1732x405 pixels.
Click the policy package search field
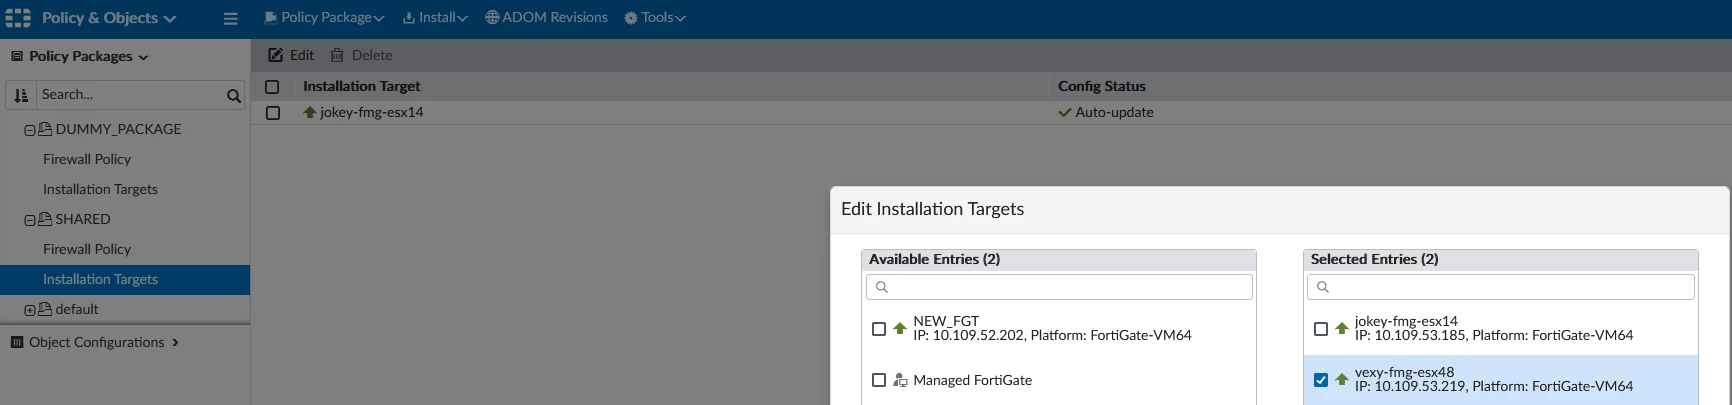coord(130,95)
